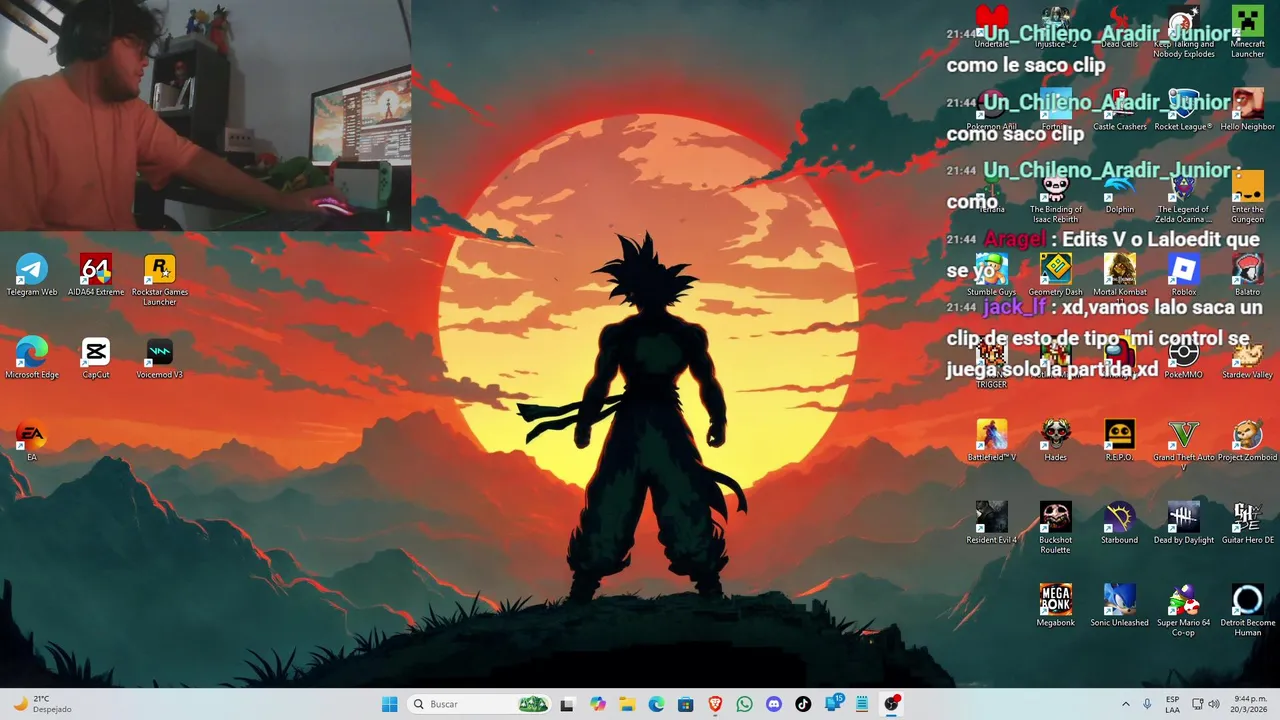The height and width of the screenshot is (720, 1280).
Task: Select the Castle Crashers icon
Action: [1119, 110]
